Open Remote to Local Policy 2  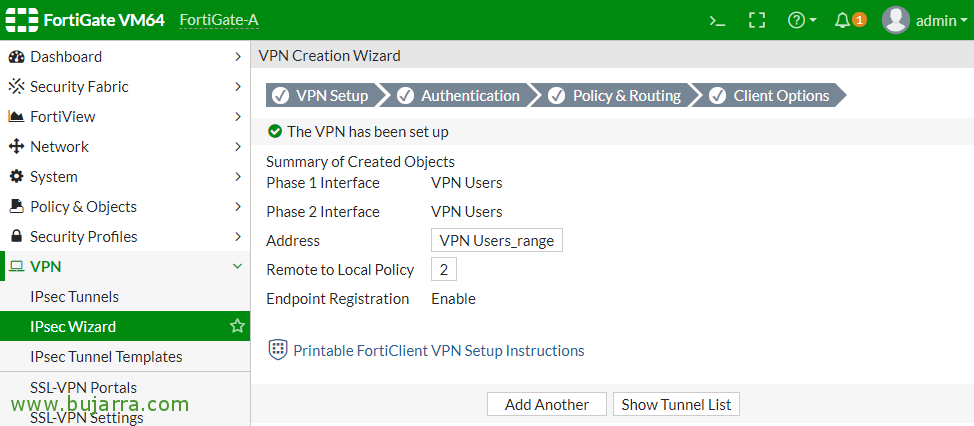pyautogui.click(x=444, y=270)
